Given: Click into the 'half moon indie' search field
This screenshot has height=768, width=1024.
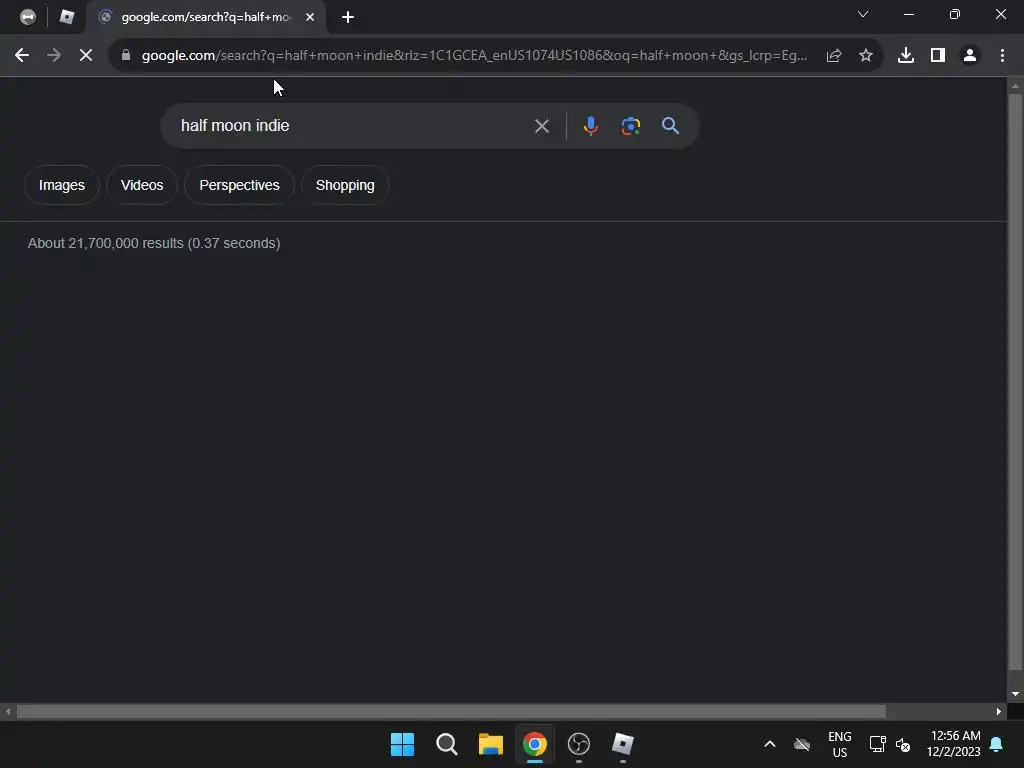Looking at the screenshot, I should pyautogui.click(x=353, y=125).
